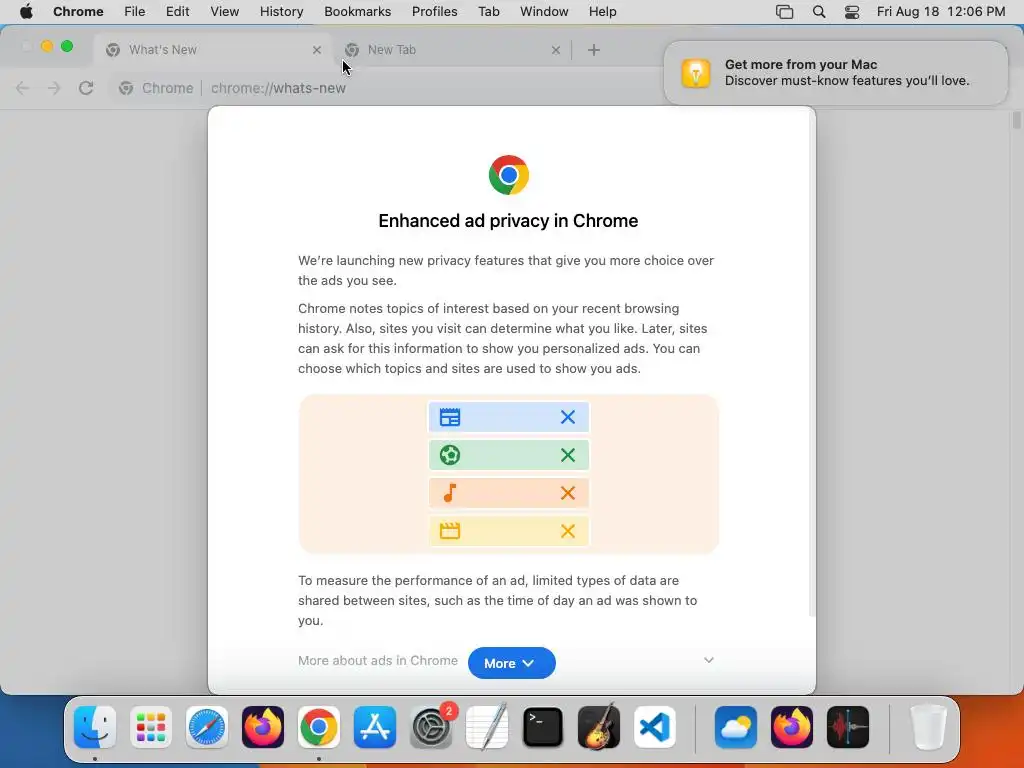Open the View menu

tap(225, 12)
